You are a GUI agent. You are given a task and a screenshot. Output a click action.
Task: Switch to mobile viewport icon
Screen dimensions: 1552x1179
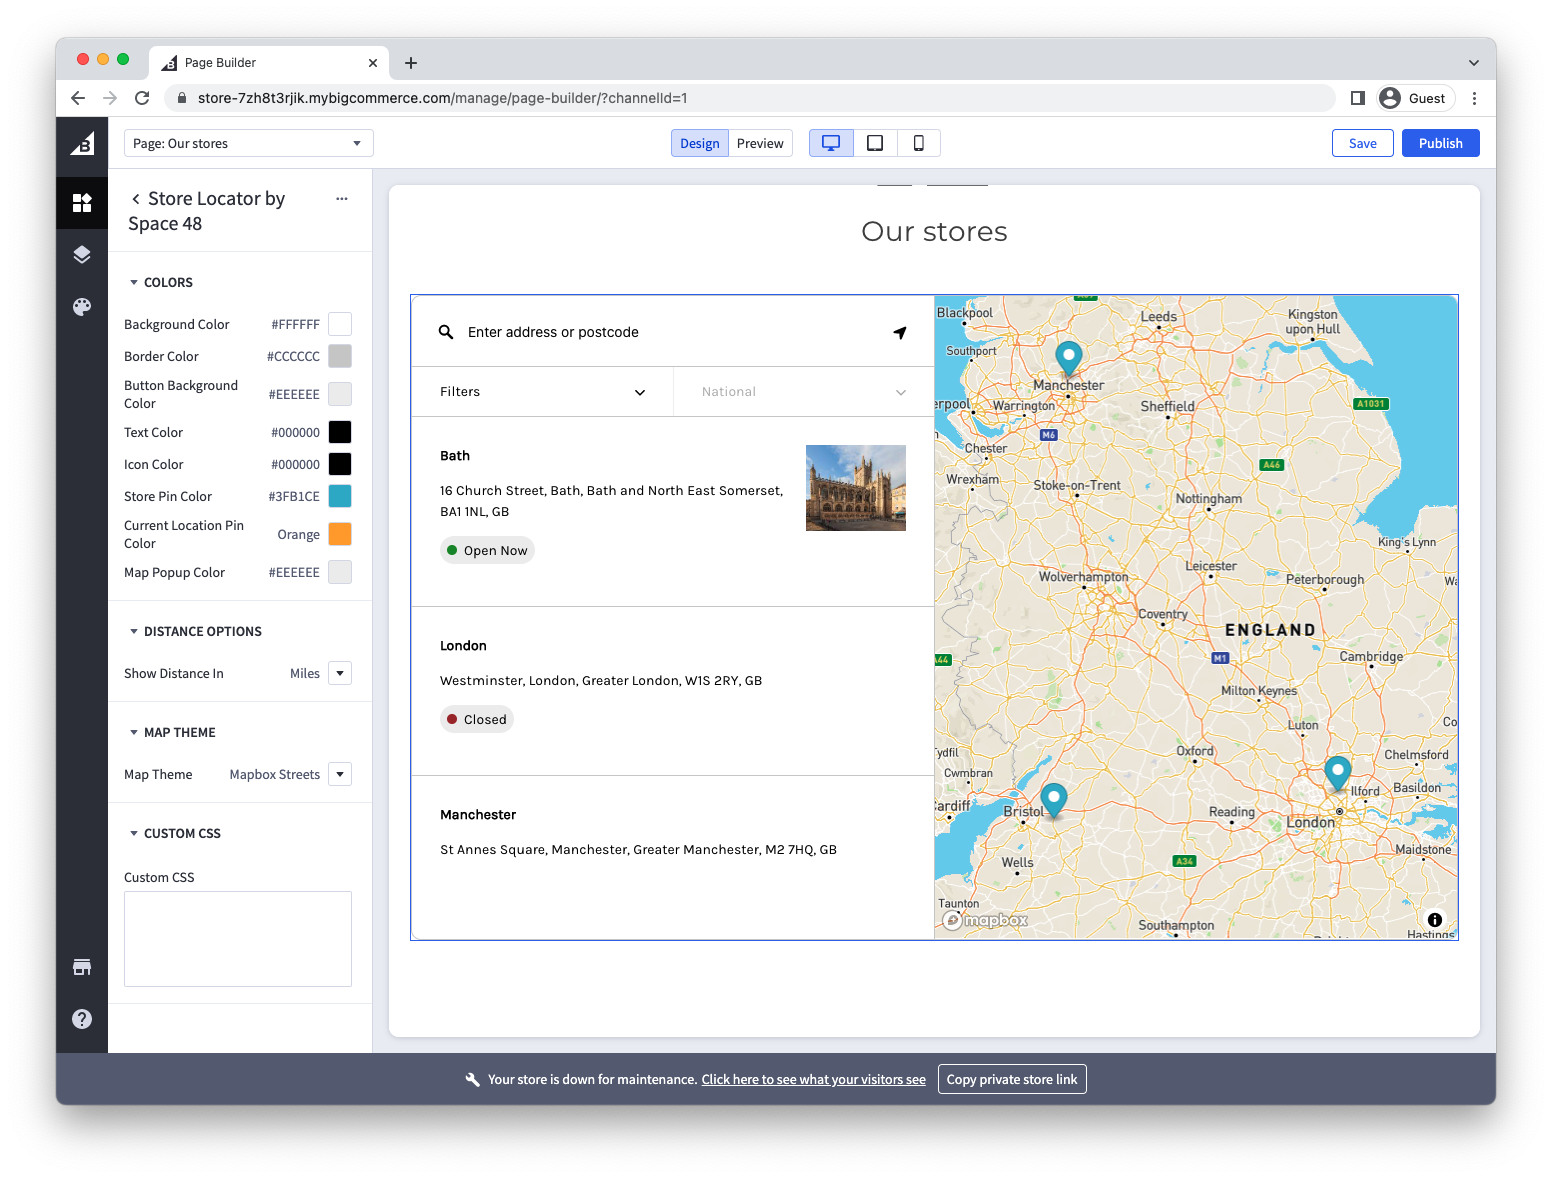pyautogui.click(x=918, y=143)
